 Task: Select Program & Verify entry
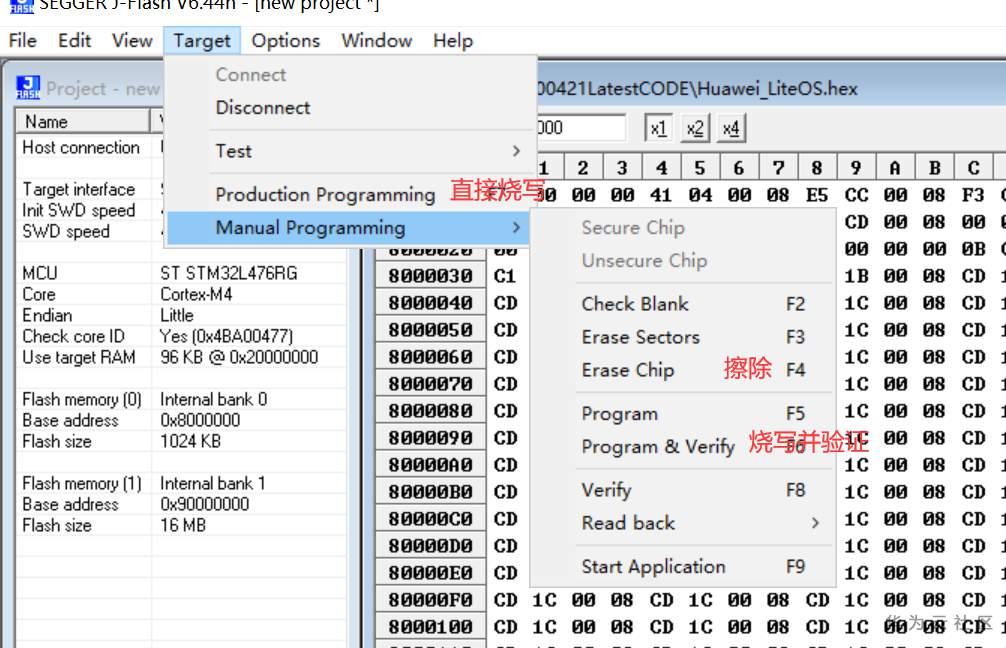[683, 447]
